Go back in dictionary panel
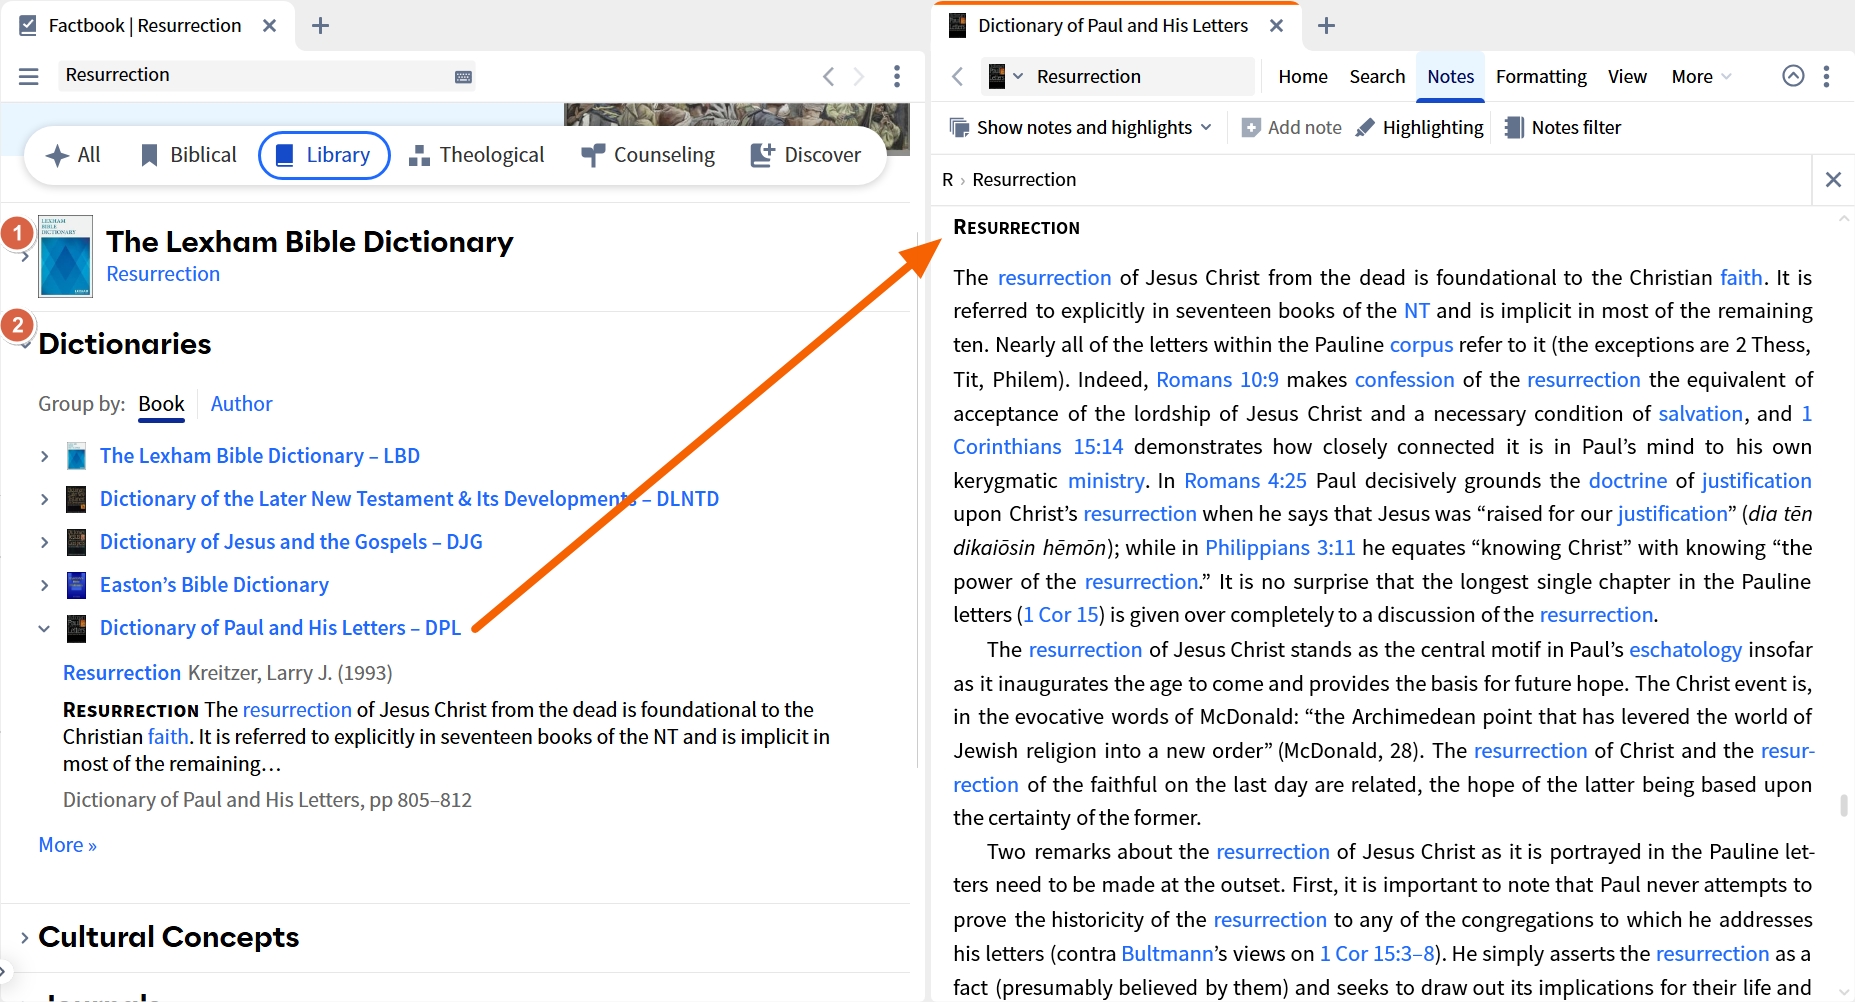Image resolution: width=1855 pixels, height=1002 pixels. pos(957,77)
